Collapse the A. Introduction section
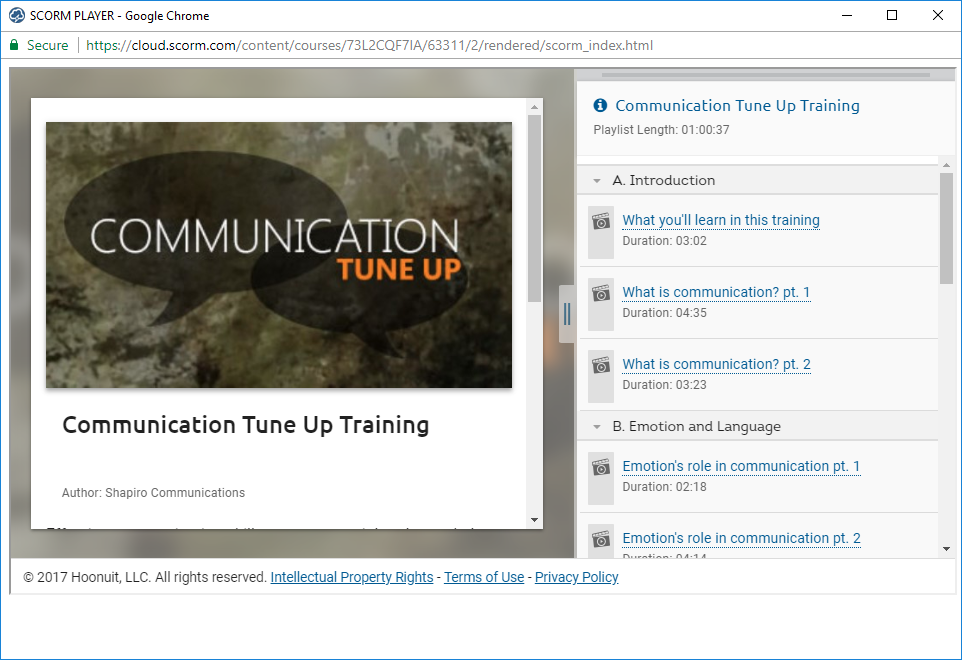The height and width of the screenshot is (660, 962). (x=597, y=181)
